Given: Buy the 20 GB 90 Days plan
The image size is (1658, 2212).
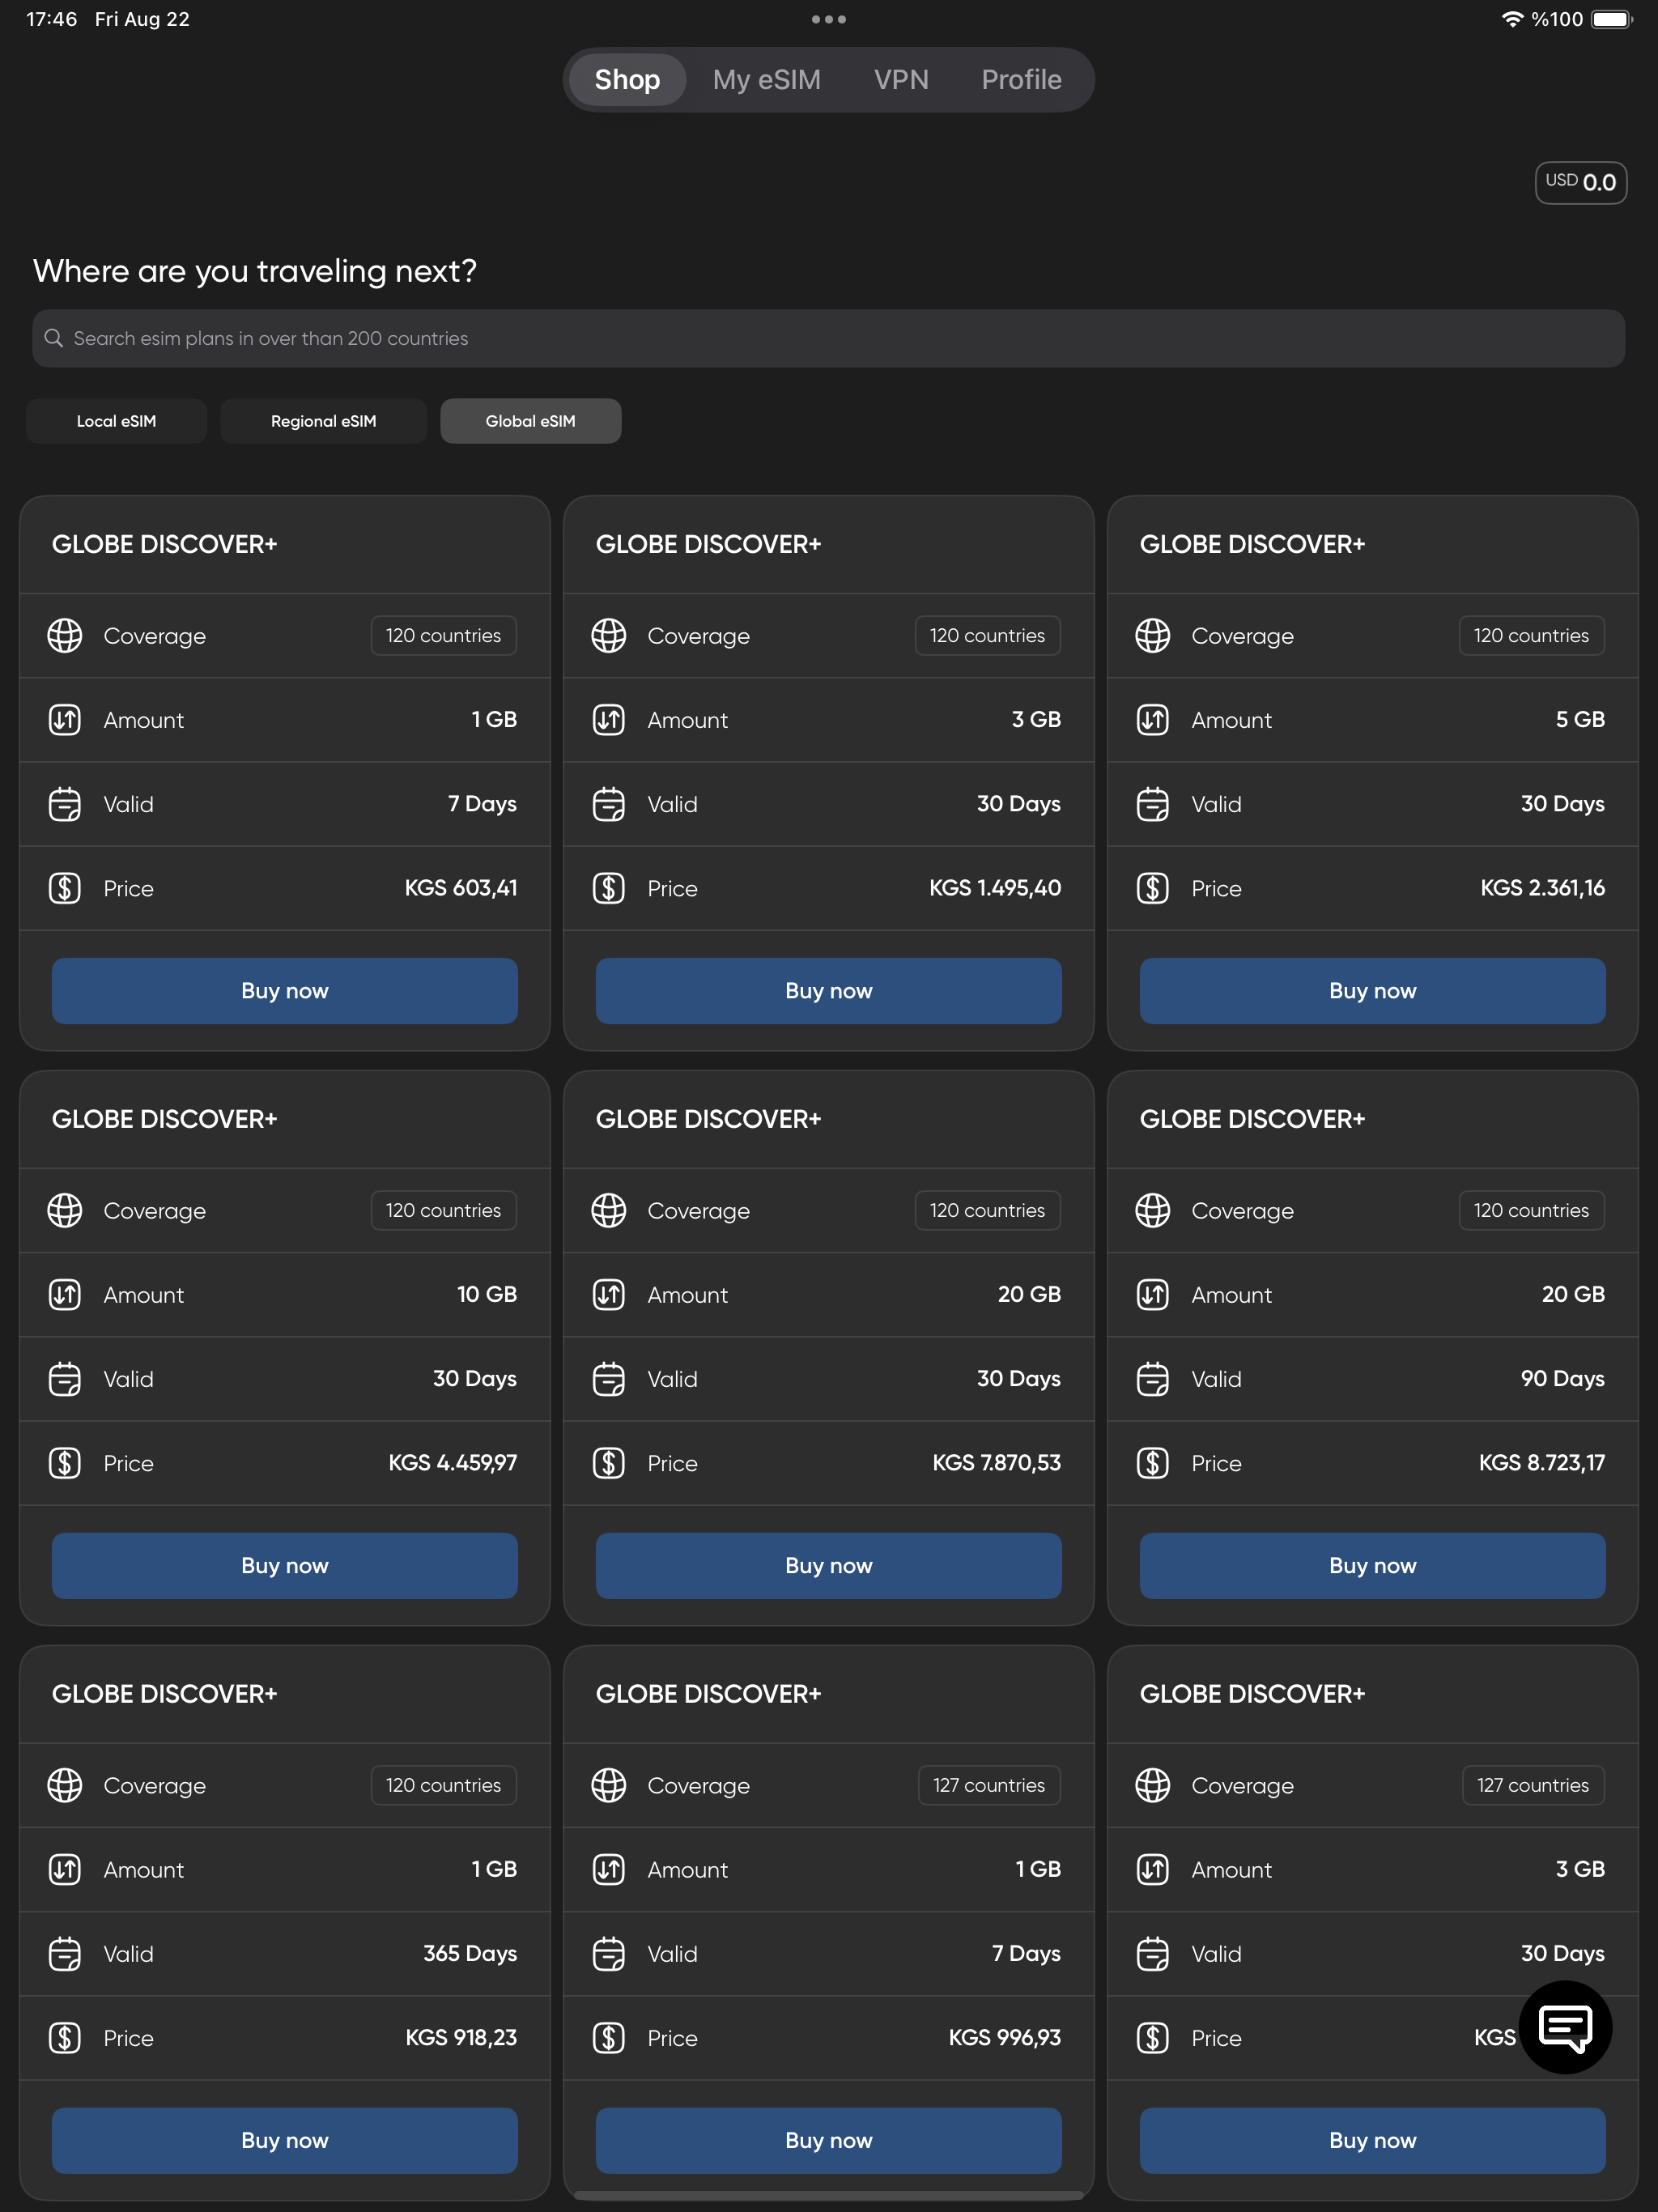Looking at the screenshot, I should tap(1373, 1566).
